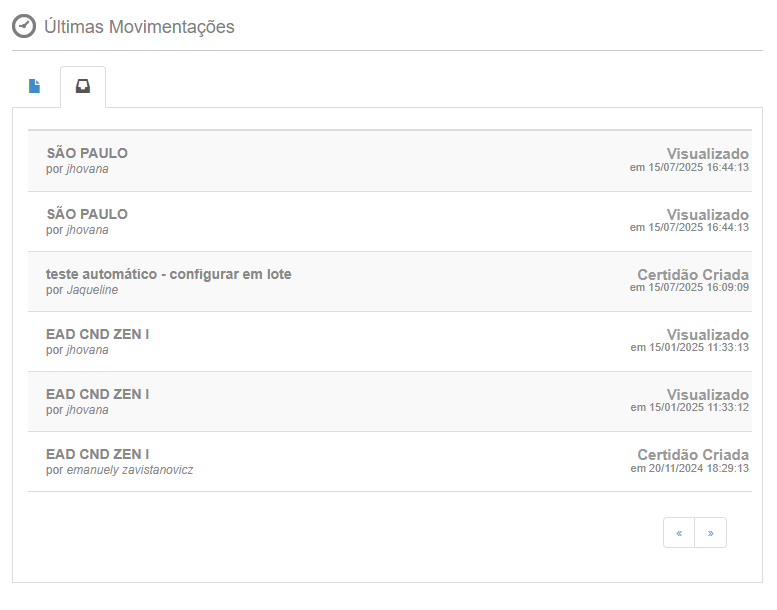
Task: Open the blue document icon tab
Action: [34, 86]
